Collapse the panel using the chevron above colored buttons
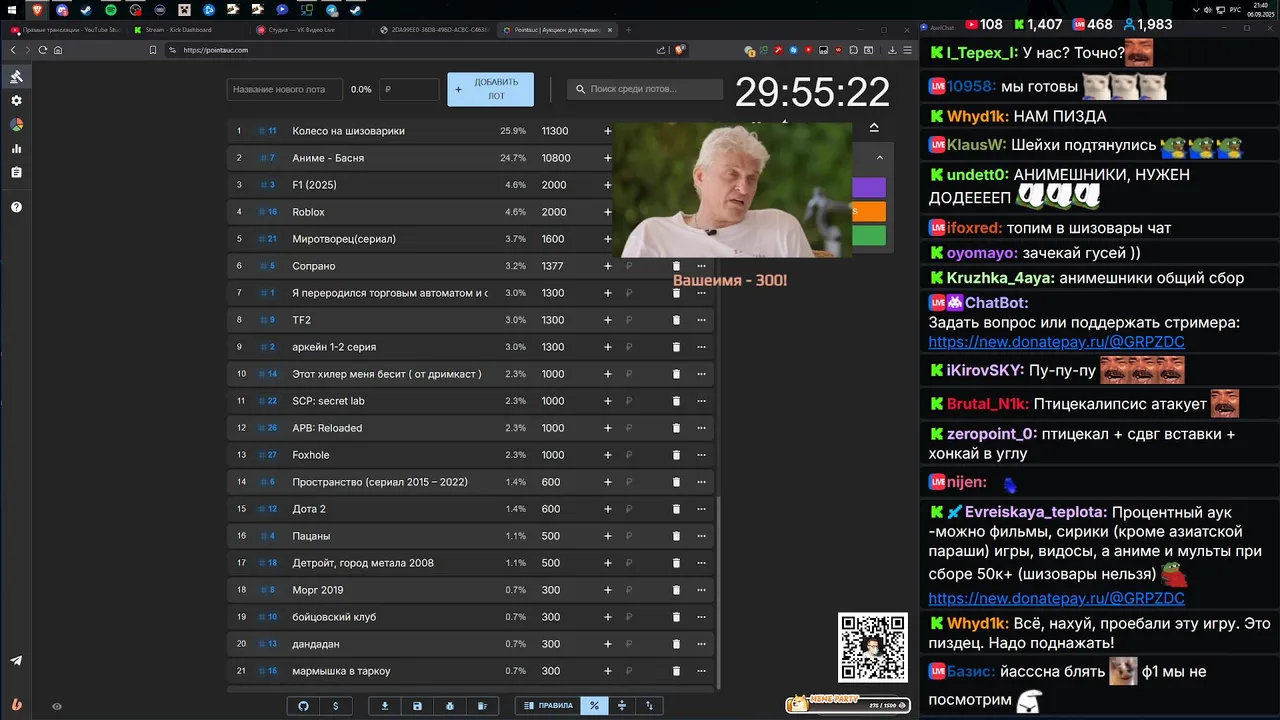The width and height of the screenshot is (1280, 720). tap(880, 157)
